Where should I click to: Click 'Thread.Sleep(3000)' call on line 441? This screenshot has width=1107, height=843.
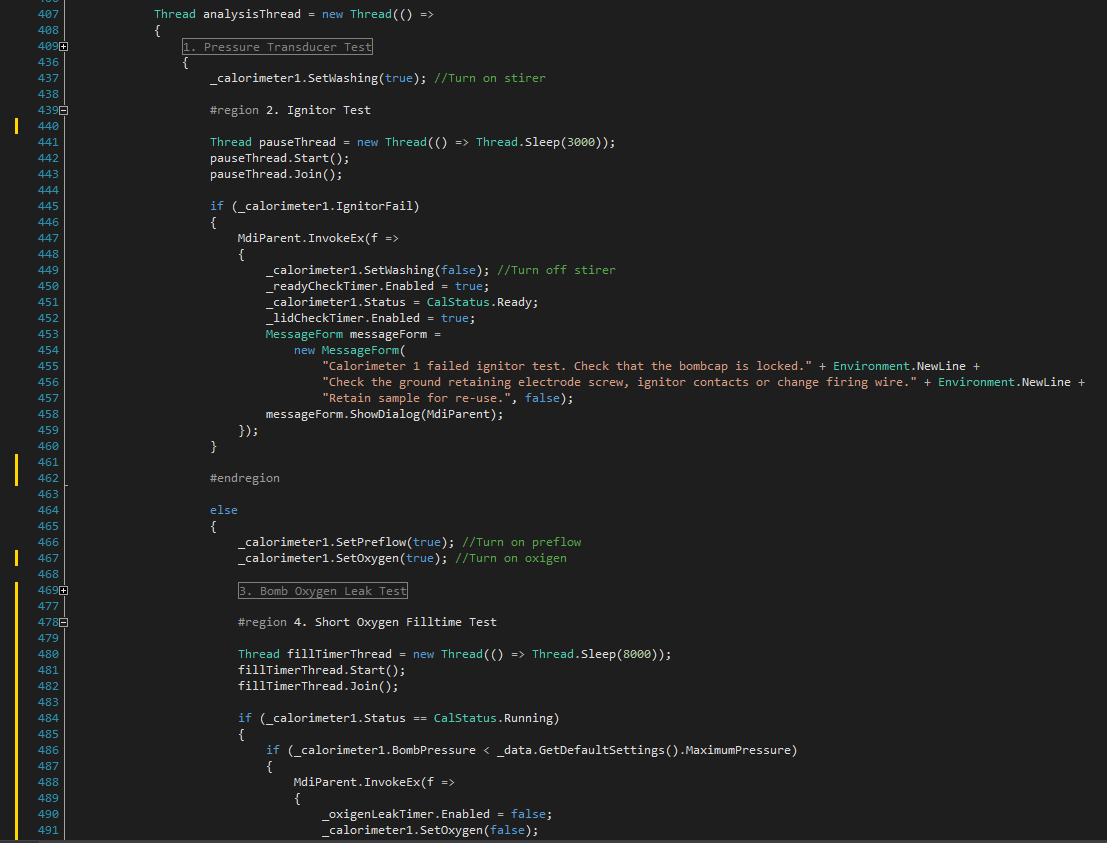click(x=539, y=142)
